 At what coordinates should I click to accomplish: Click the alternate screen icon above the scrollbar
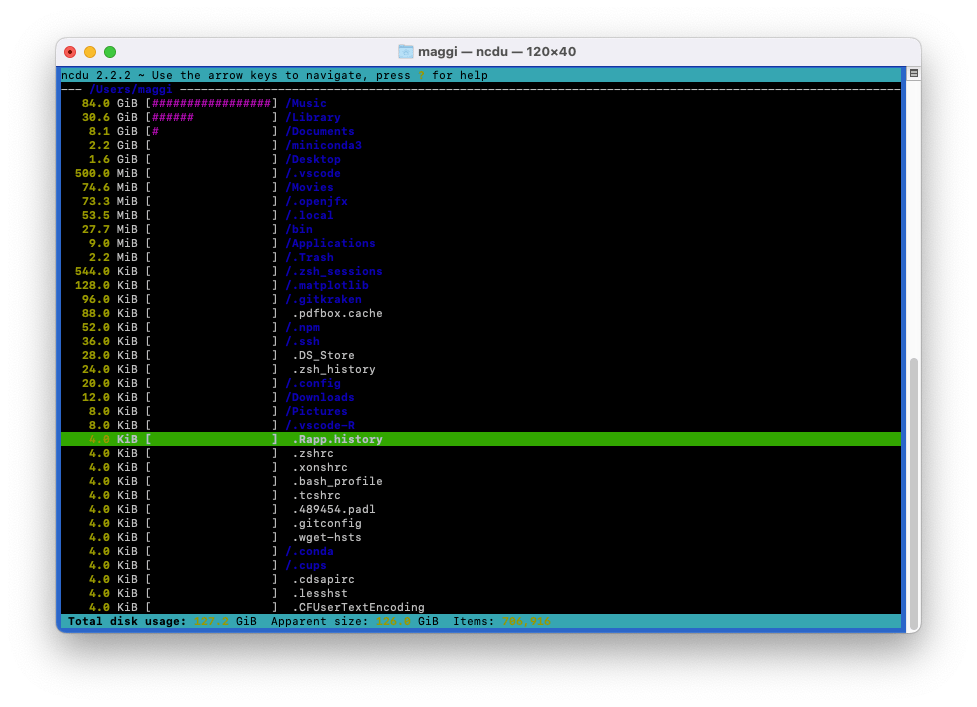click(x=913, y=74)
